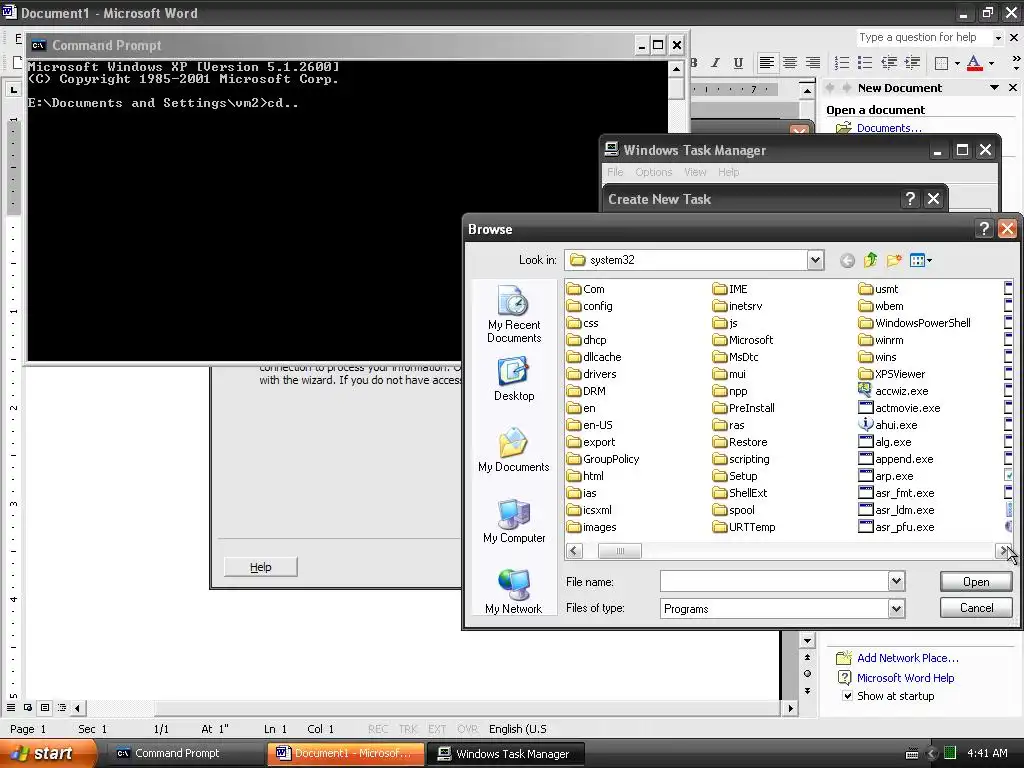
Task: Select My Recent Documents in places bar
Action: tap(514, 315)
